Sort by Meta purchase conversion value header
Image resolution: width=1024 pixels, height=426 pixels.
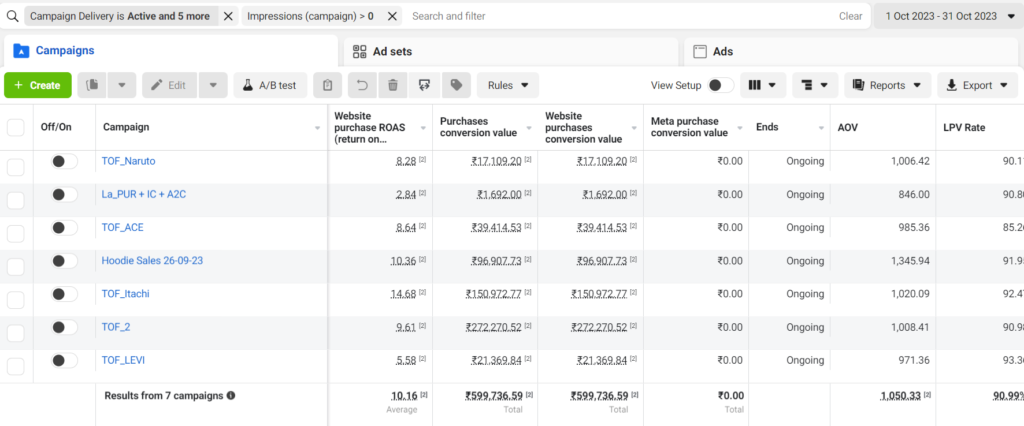[696, 127]
